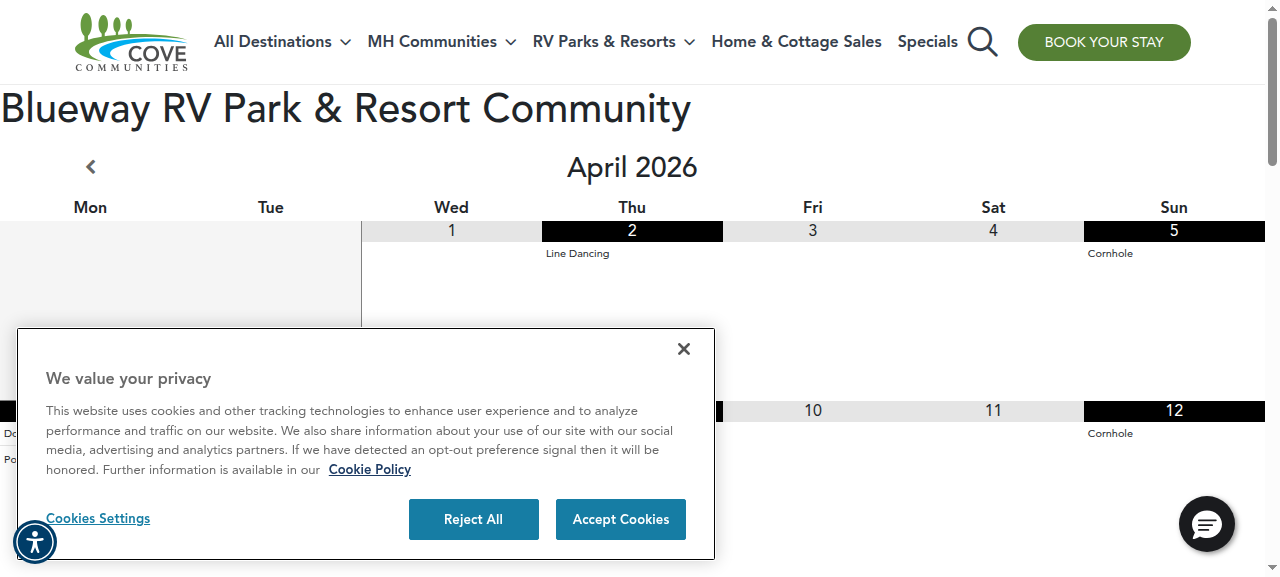Click the Mon column header

90,207
